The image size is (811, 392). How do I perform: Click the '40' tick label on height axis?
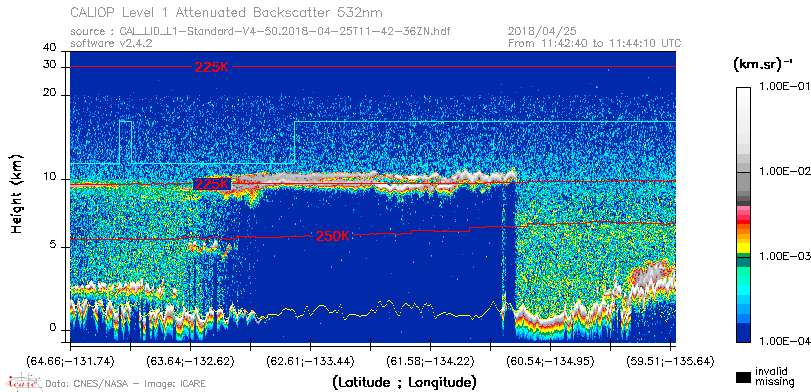point(50,48)
